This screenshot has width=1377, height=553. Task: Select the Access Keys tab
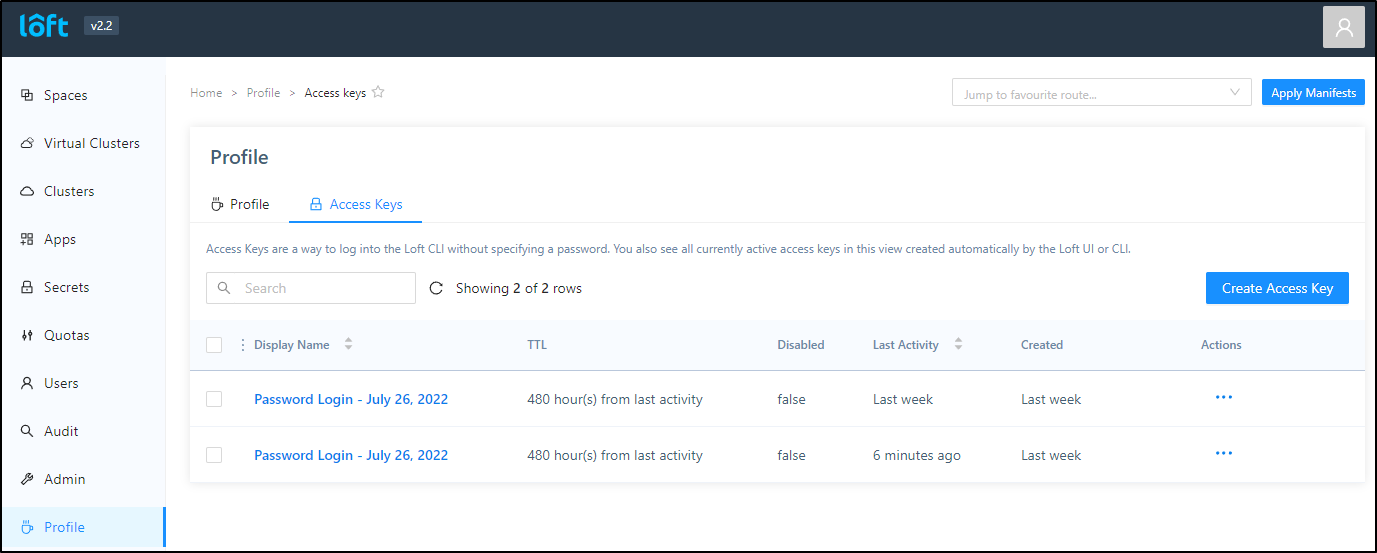(356, 204)
